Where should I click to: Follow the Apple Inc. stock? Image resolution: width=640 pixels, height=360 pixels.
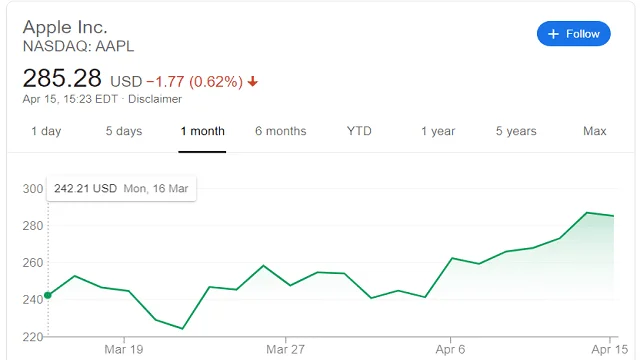[573, 33]
